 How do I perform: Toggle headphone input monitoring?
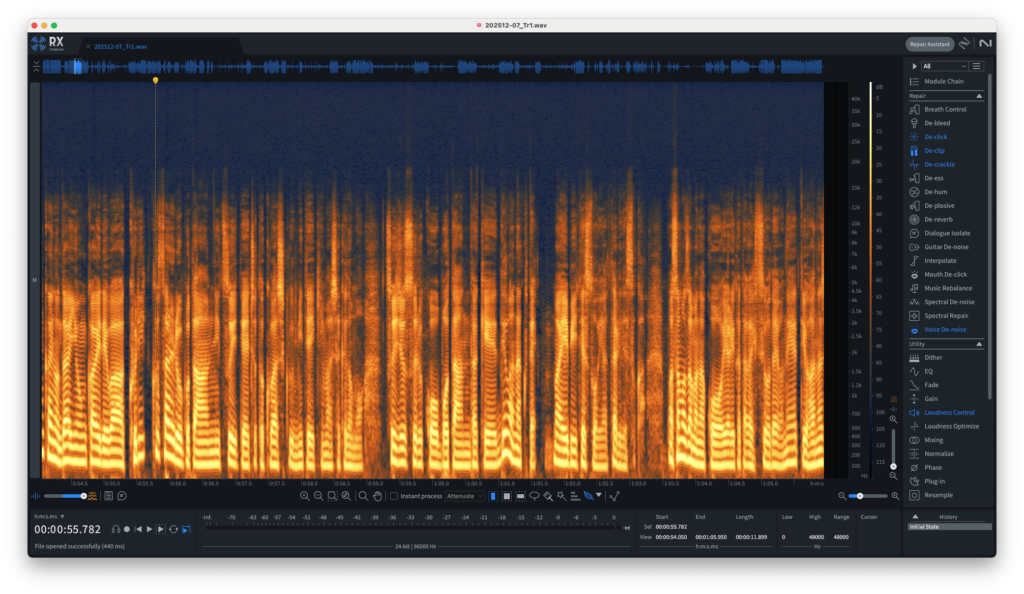point(116,529)
